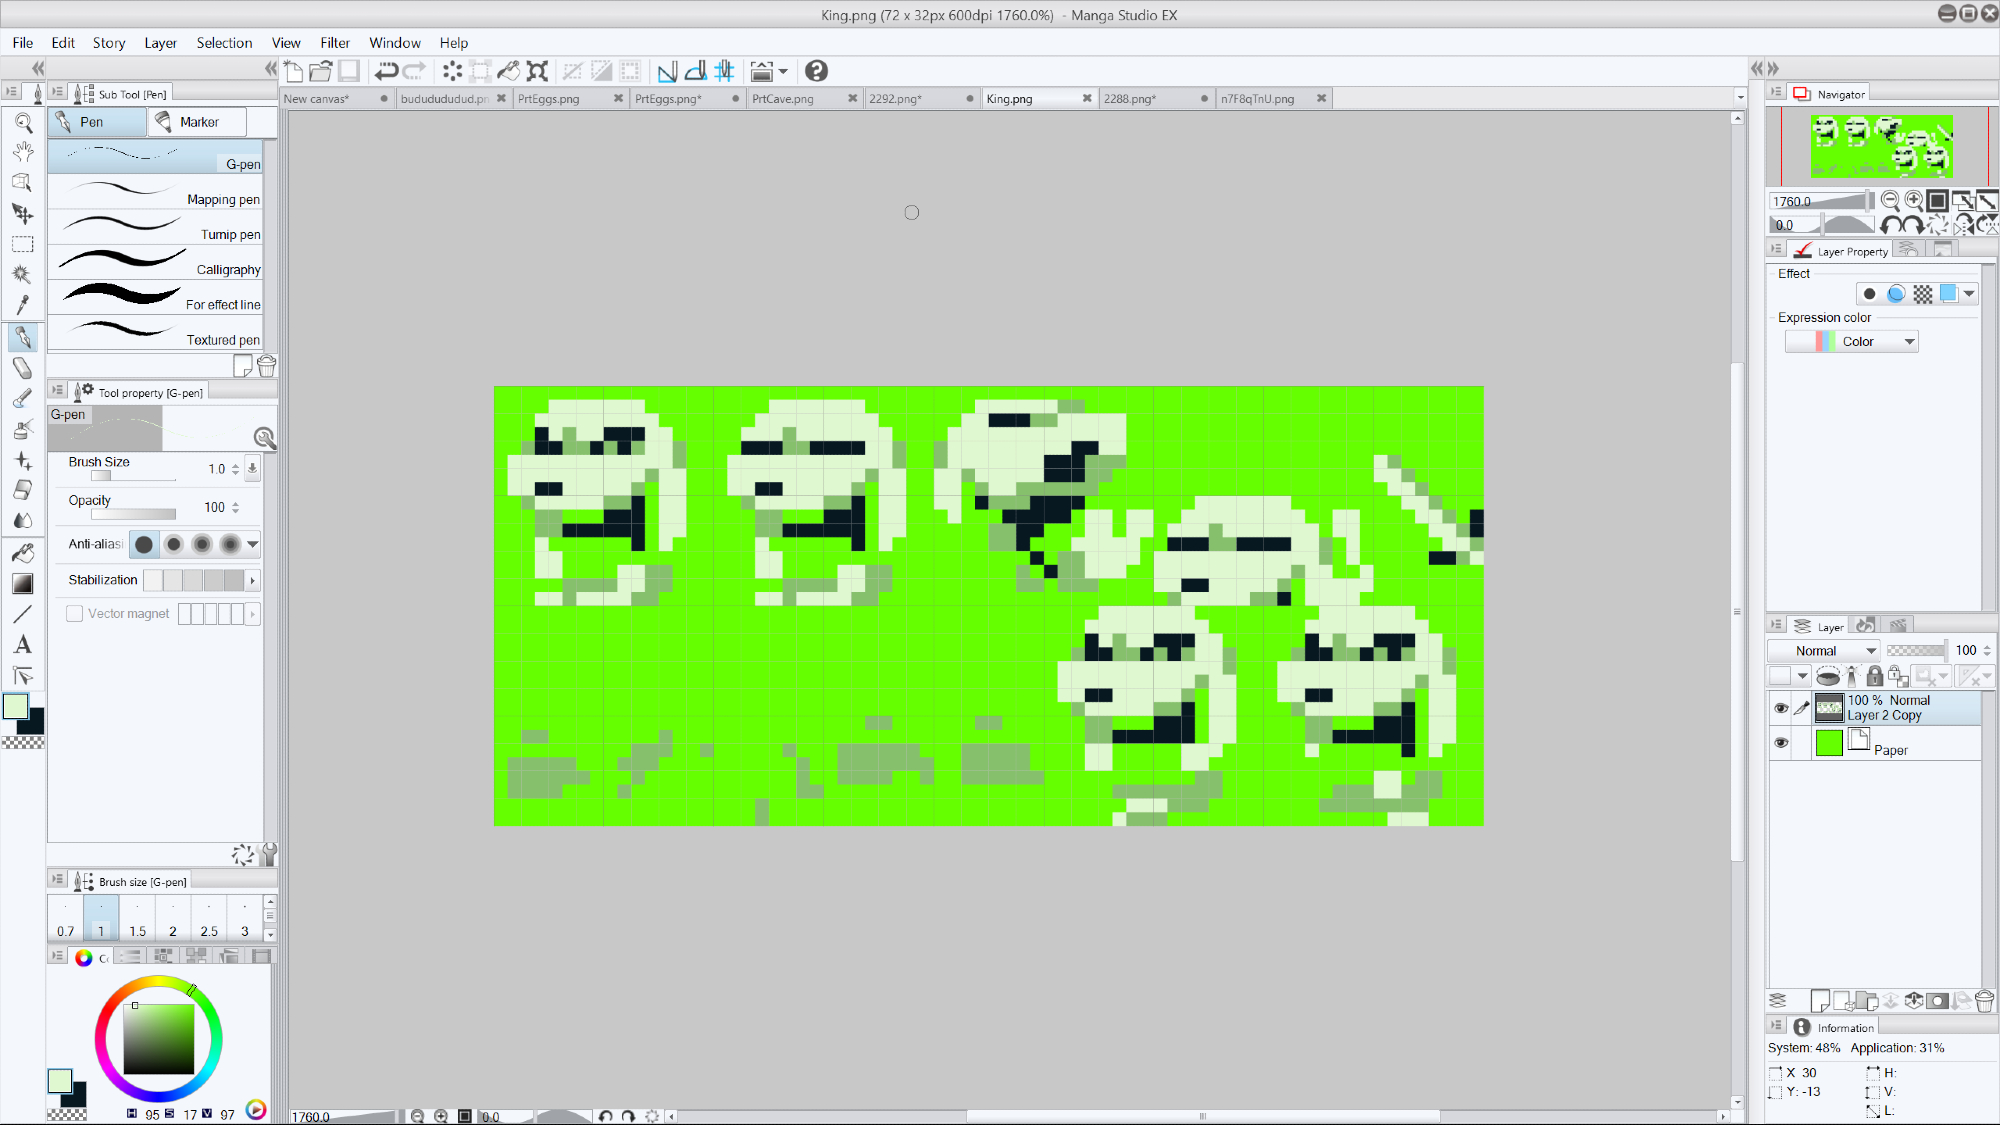Select the Gradient tool
This screenshot has width=2000, height=1125.
point(23,584)
